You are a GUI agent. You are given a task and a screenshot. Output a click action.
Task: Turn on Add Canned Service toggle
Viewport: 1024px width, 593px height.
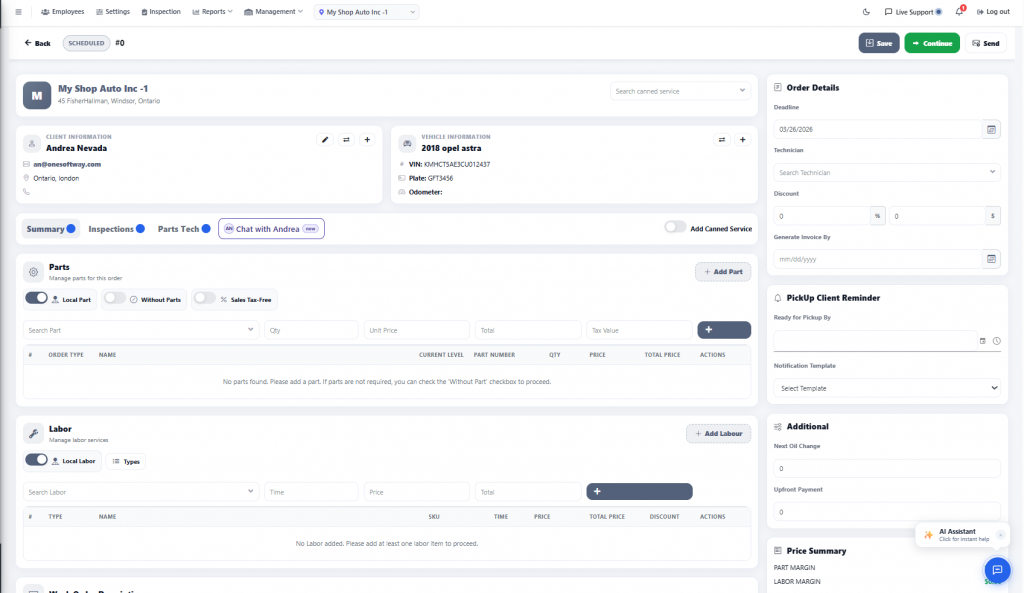676,228
